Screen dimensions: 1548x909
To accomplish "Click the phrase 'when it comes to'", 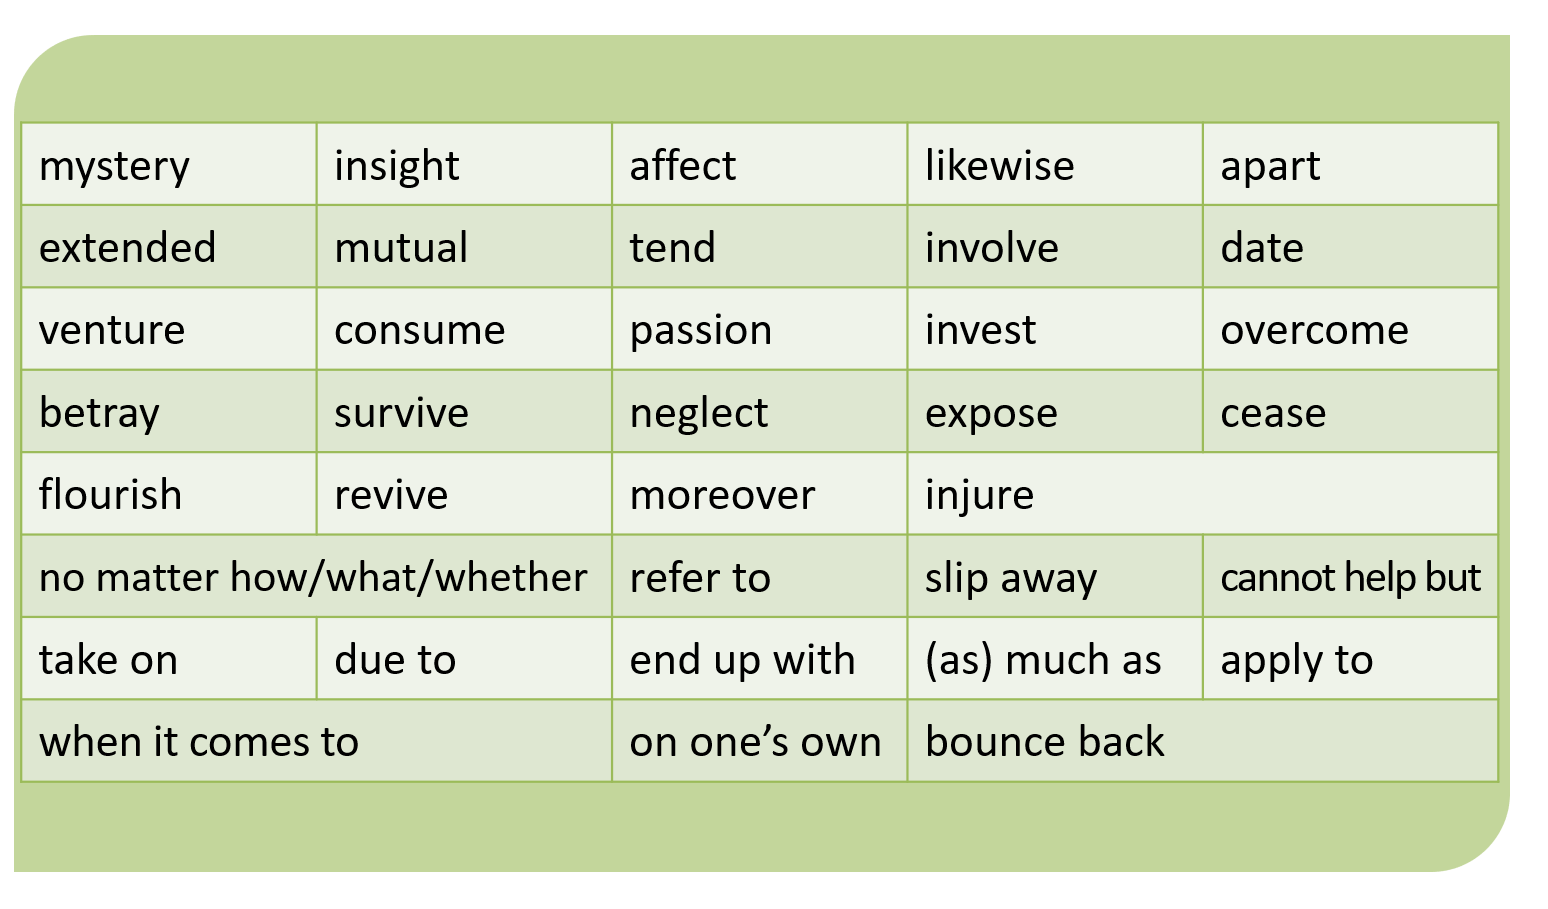I will click(199, 742).
